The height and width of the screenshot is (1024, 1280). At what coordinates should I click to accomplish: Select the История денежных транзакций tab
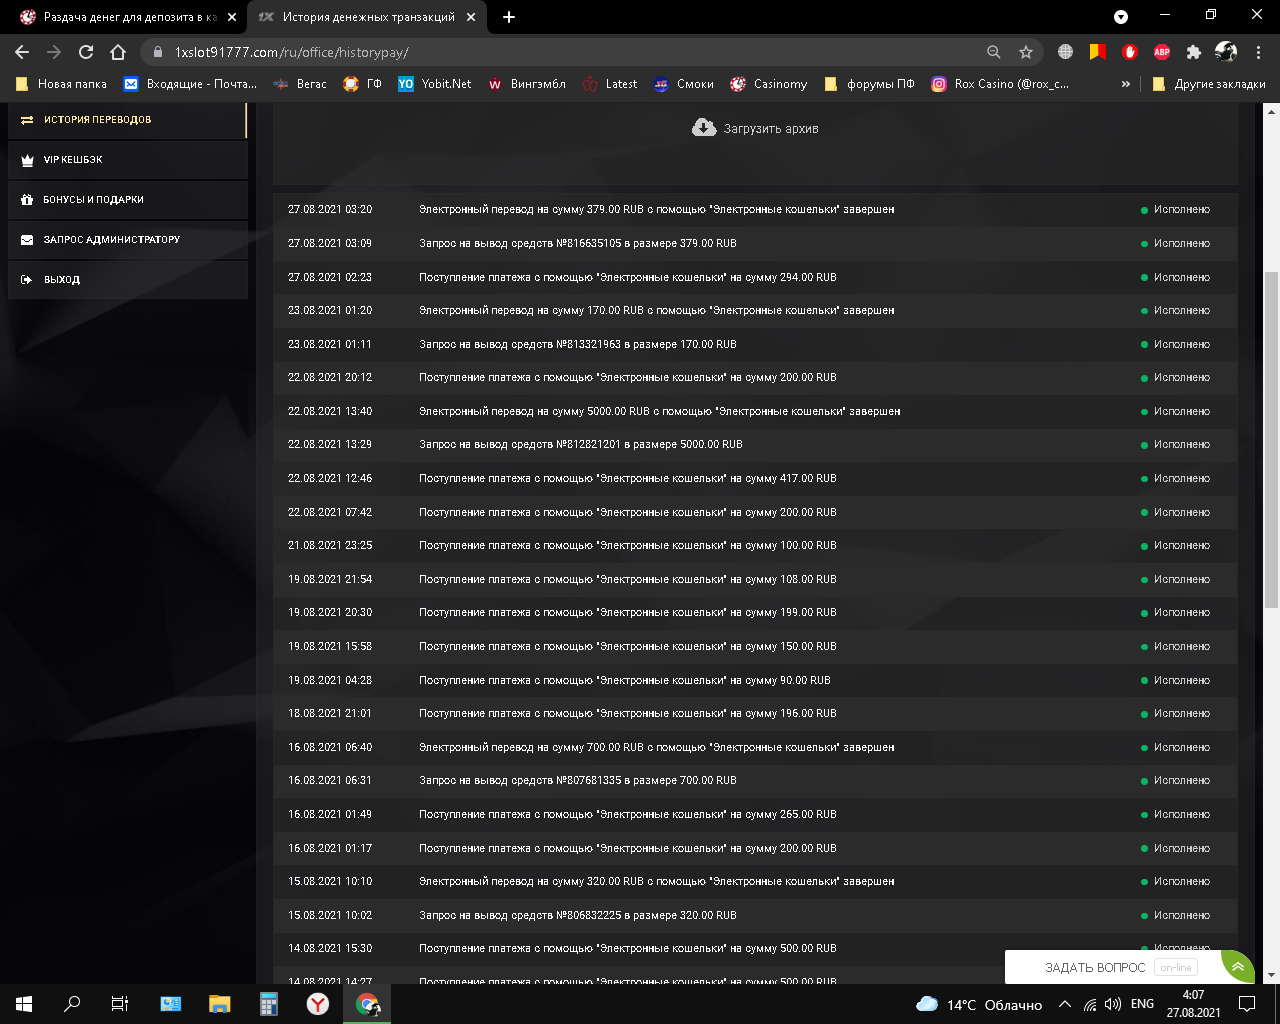coord(367,17)
